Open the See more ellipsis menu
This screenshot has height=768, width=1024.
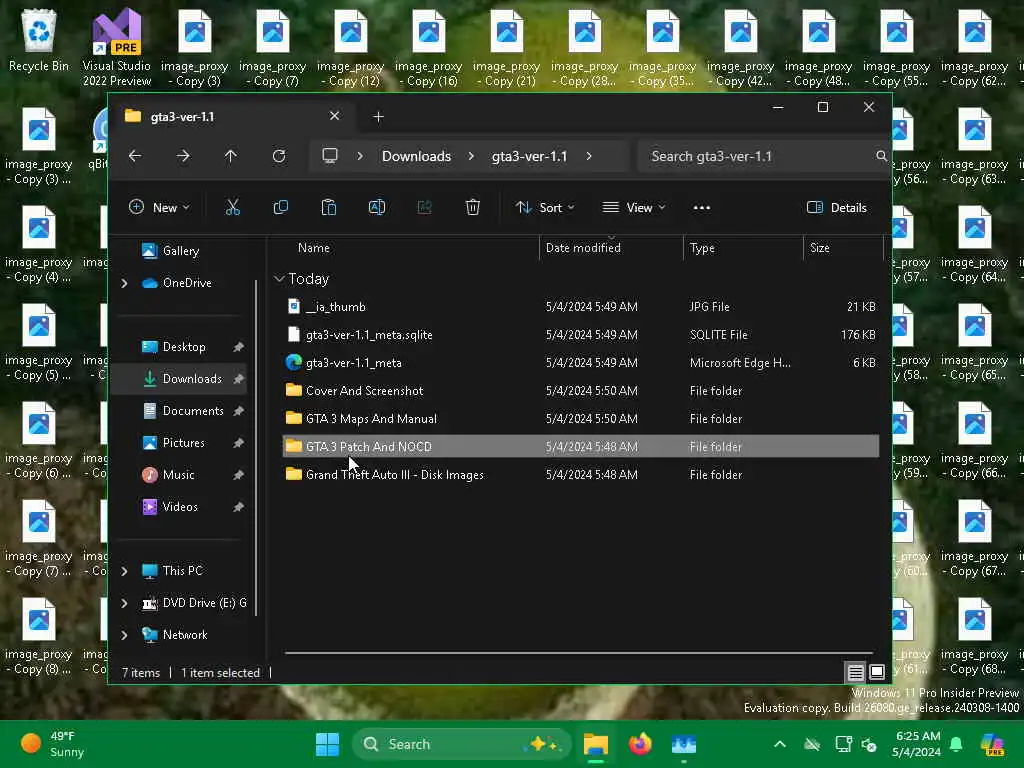tap(701, 208)
